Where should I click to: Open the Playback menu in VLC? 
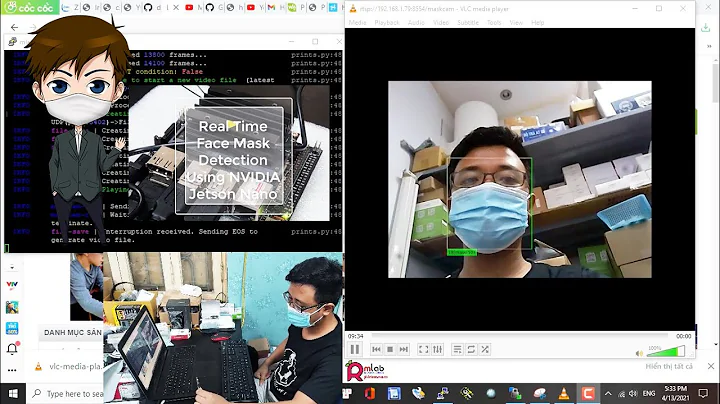[387, 22]
